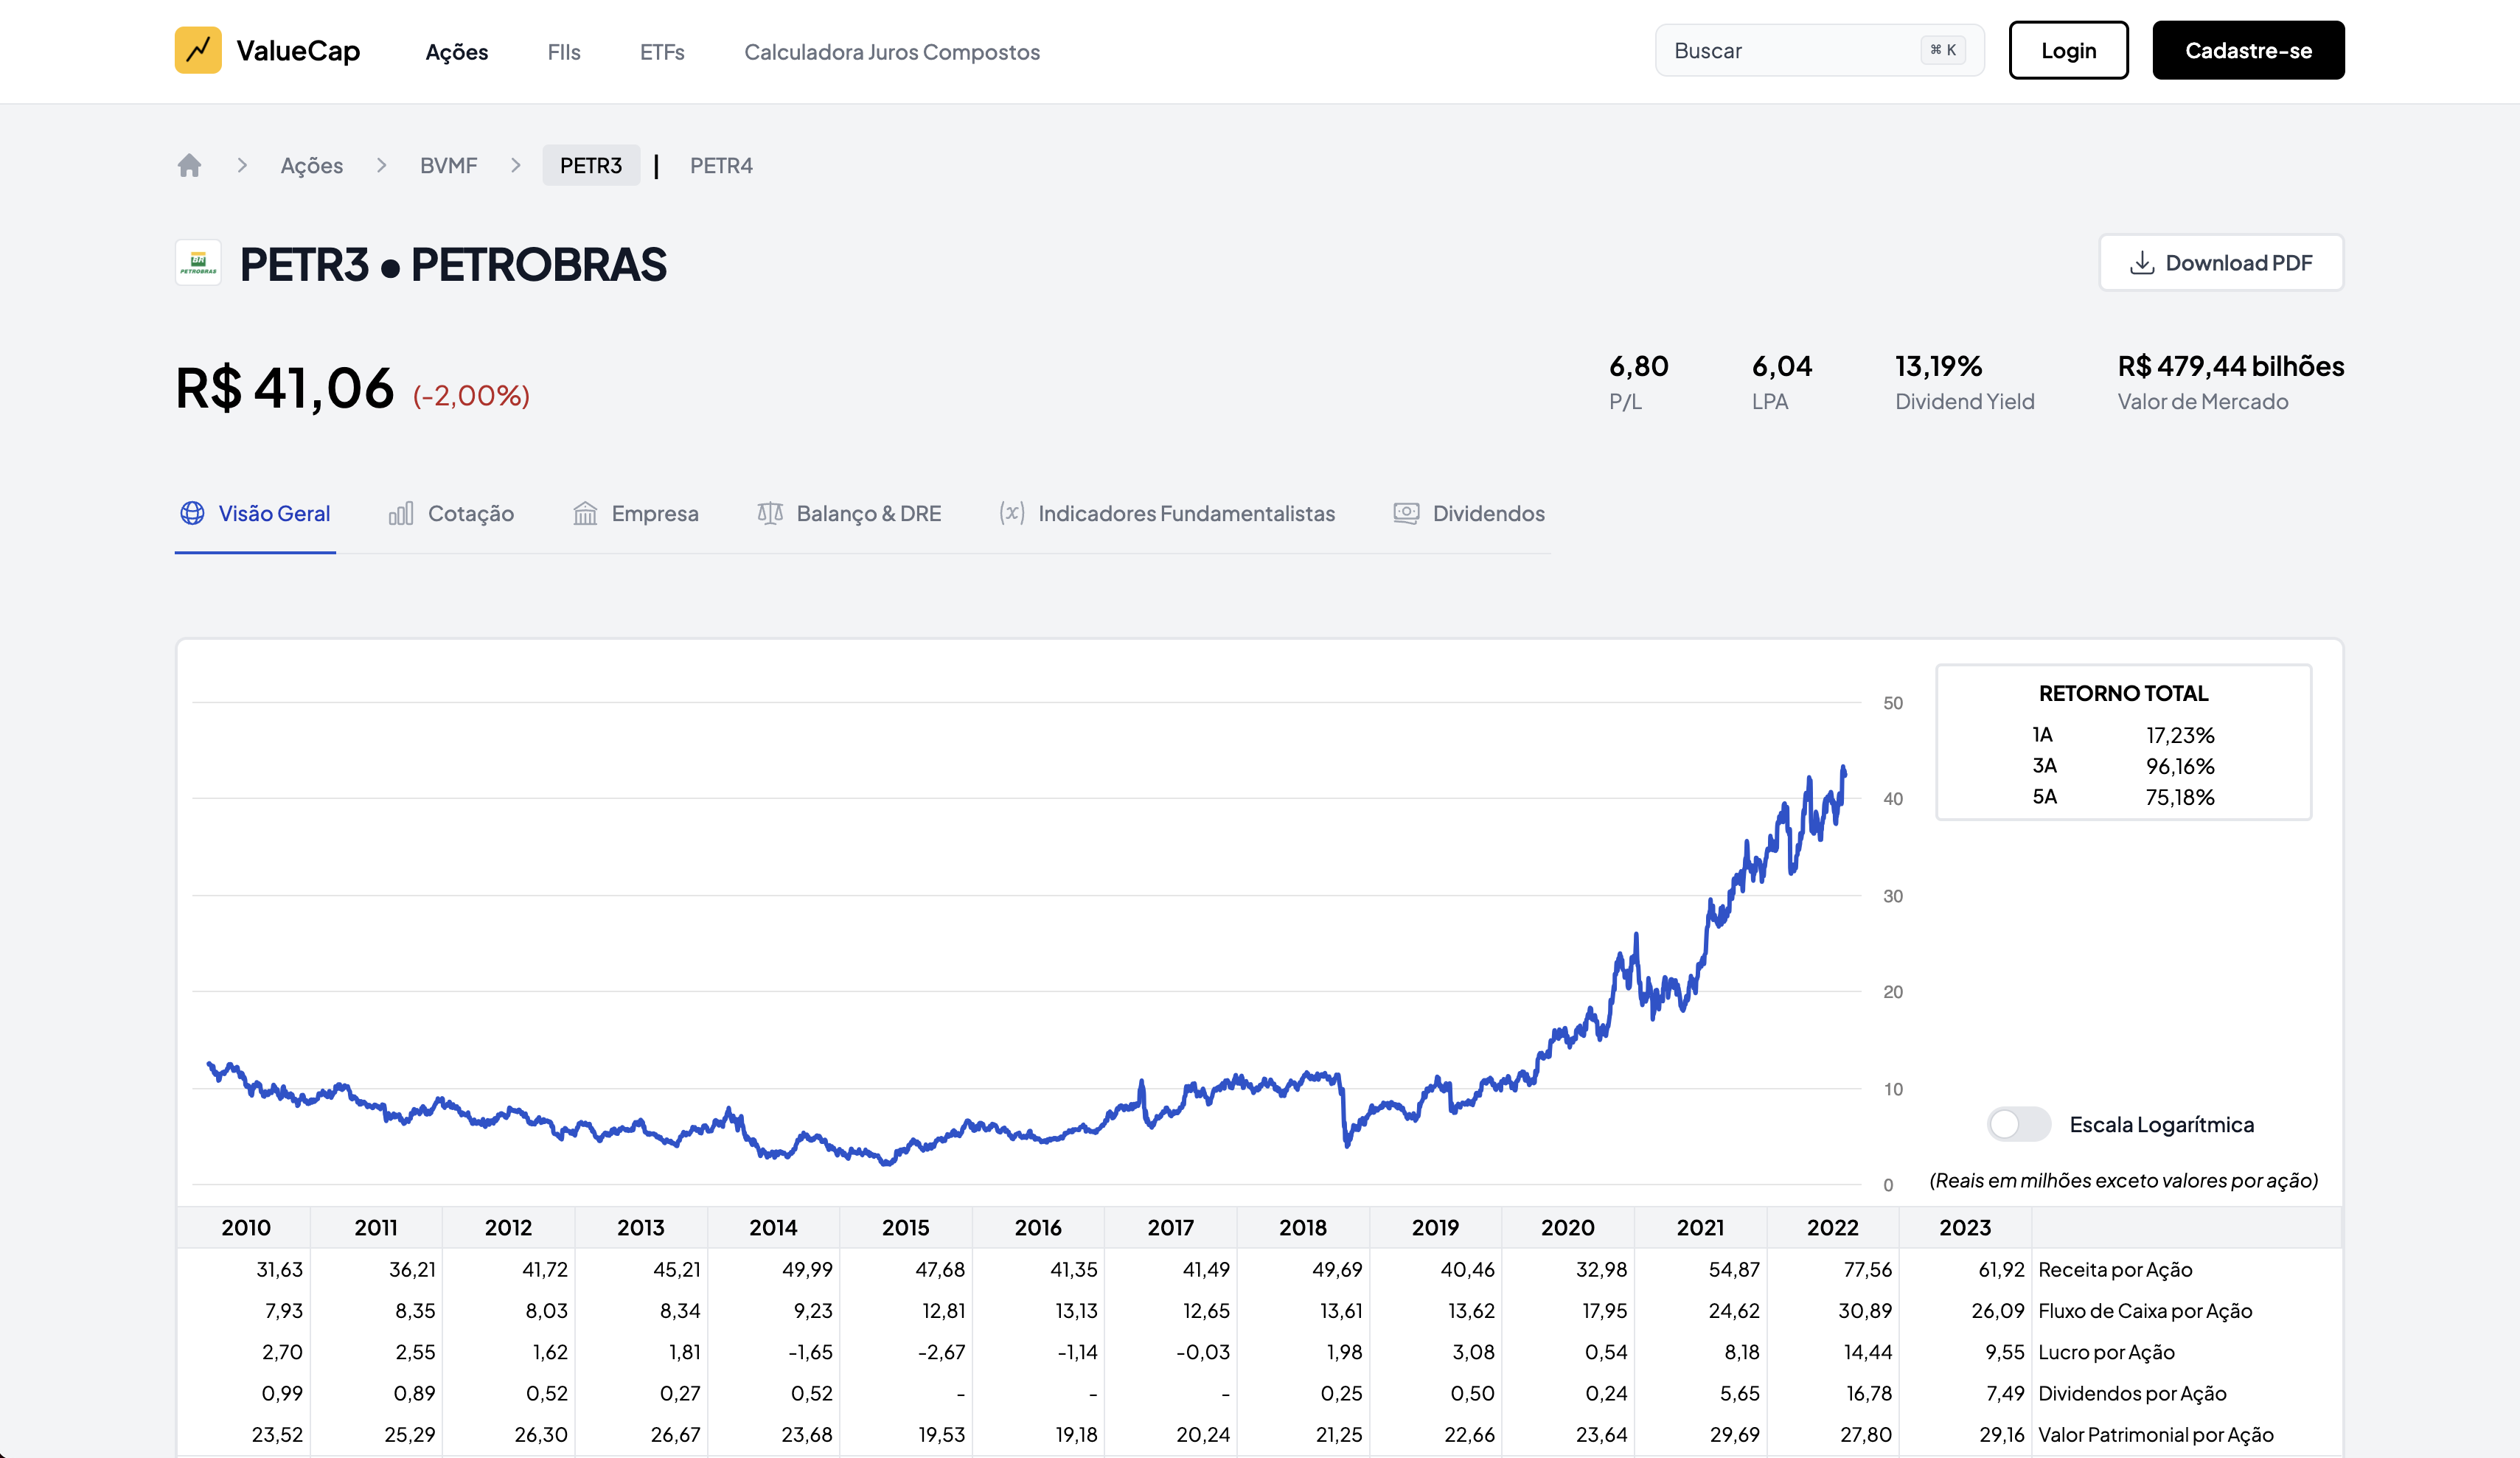The image size is (2520, 1458).
Task: Click the 5A return value 75,18%
Action: 2180,797
